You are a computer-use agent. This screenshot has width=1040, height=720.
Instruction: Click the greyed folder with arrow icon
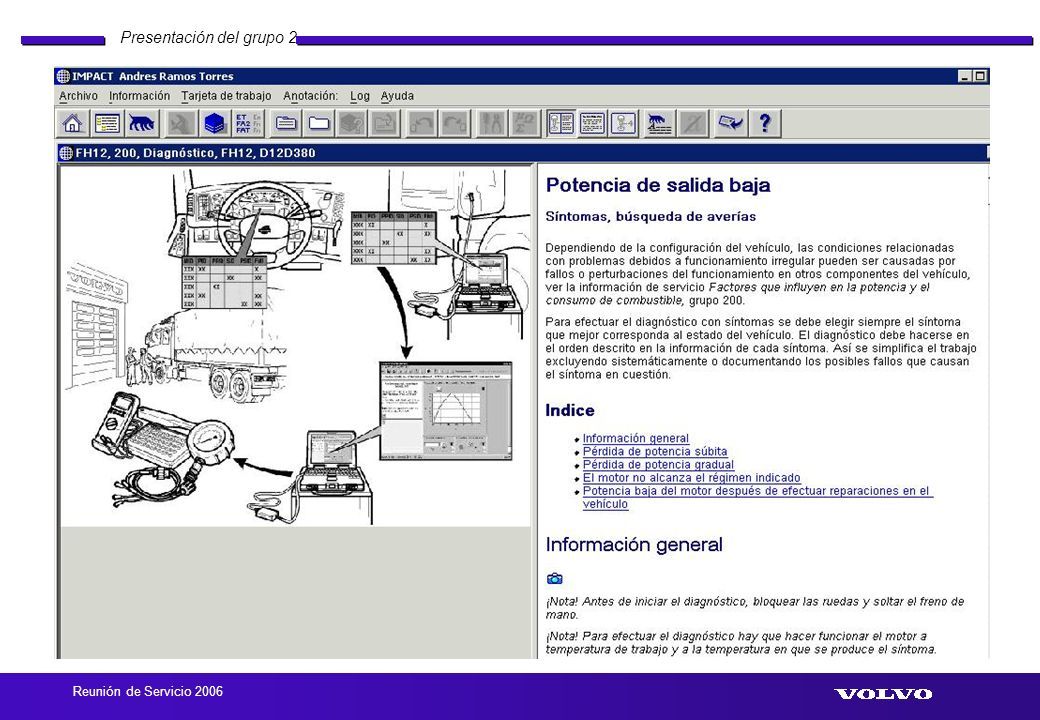click(385, 123)
